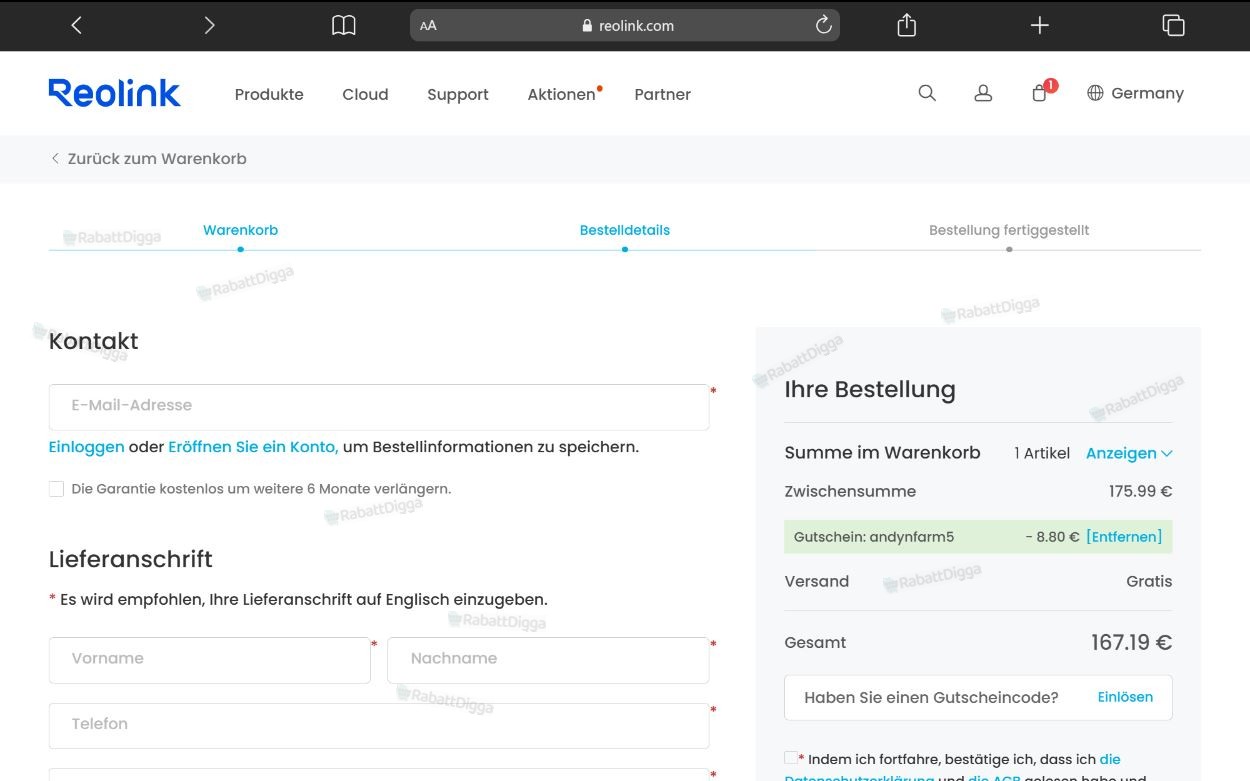Select the Bestelldetails checkout step
This screenshot has height=781, width=1250.
(x=625, y=230)
